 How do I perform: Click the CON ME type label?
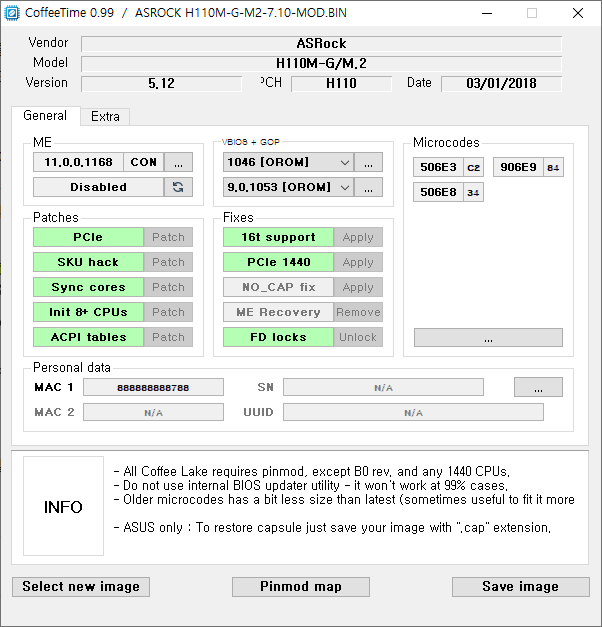click(144, 162)
